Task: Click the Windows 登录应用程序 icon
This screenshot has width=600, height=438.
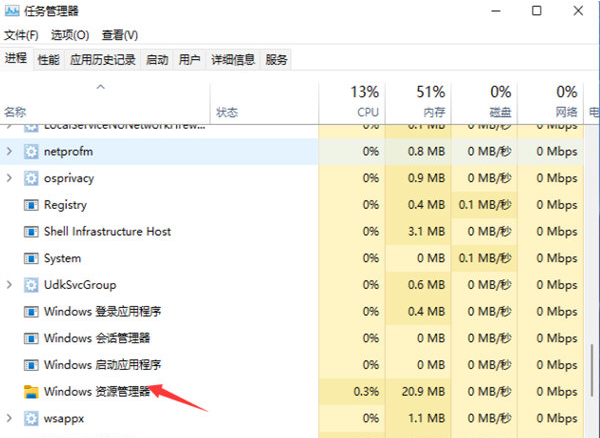Action: (31, 312)
